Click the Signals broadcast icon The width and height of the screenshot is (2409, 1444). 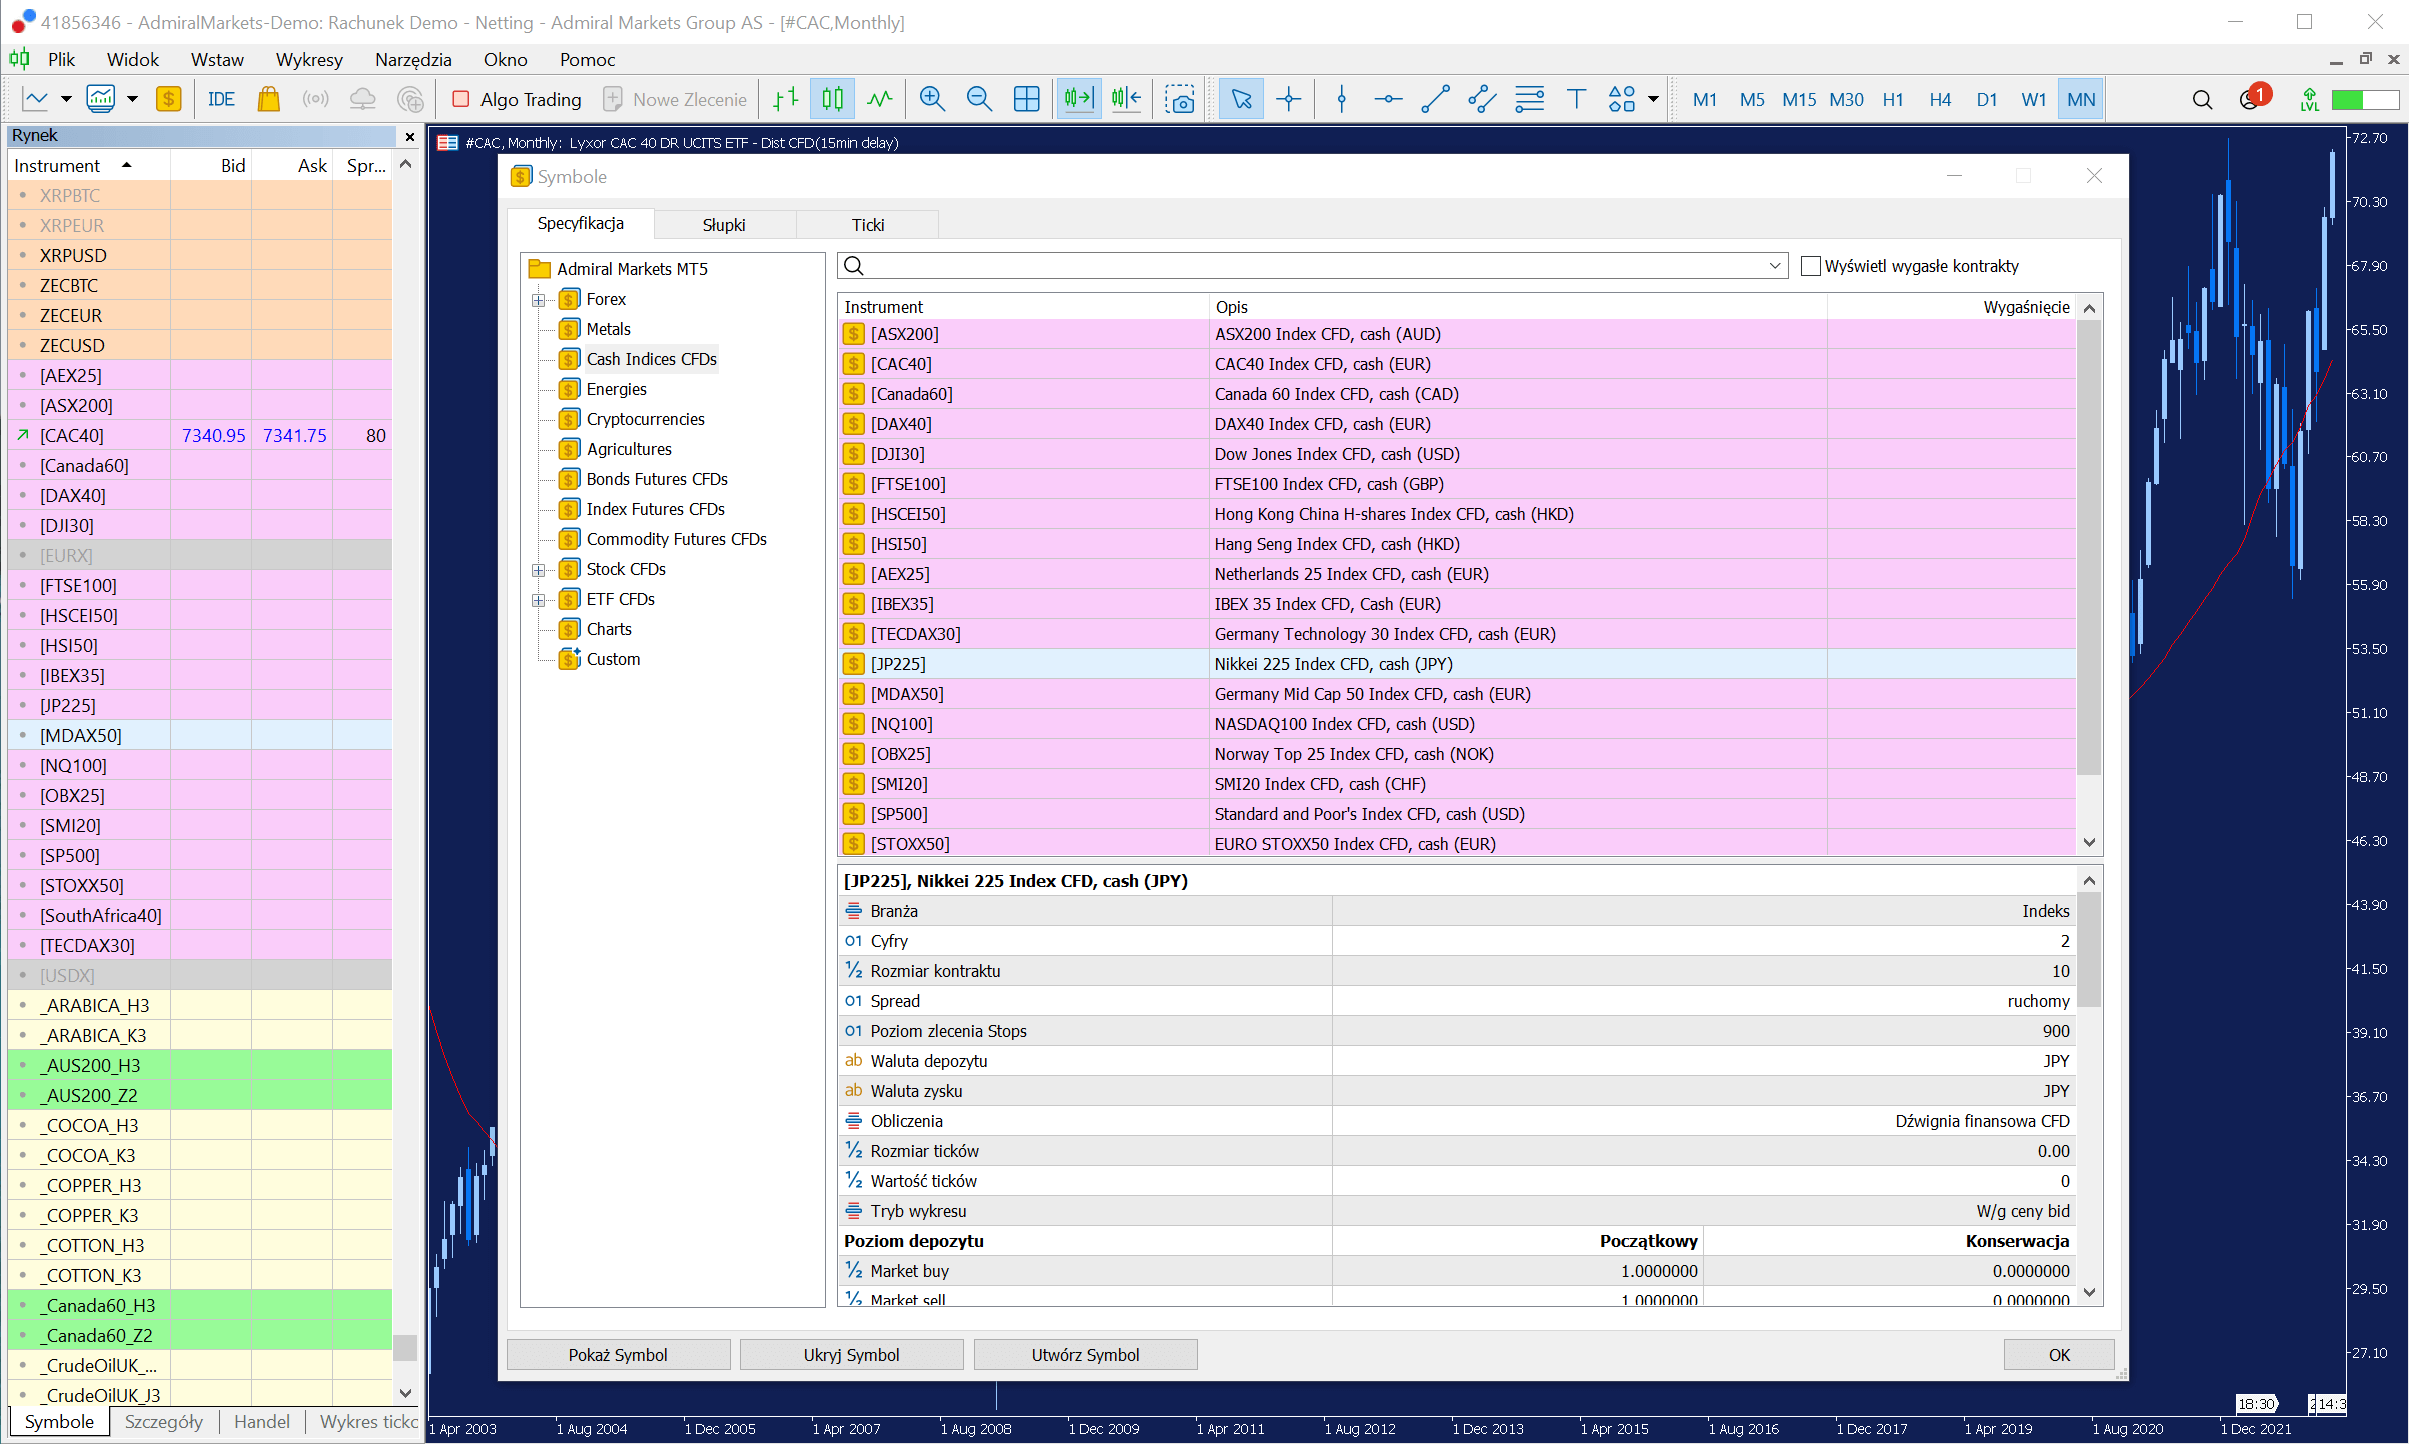pyautogui.click(x=316, y=99)
